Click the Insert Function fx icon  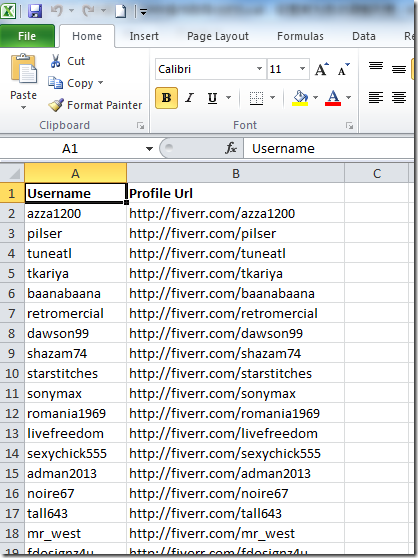click(x=231, y=148)
